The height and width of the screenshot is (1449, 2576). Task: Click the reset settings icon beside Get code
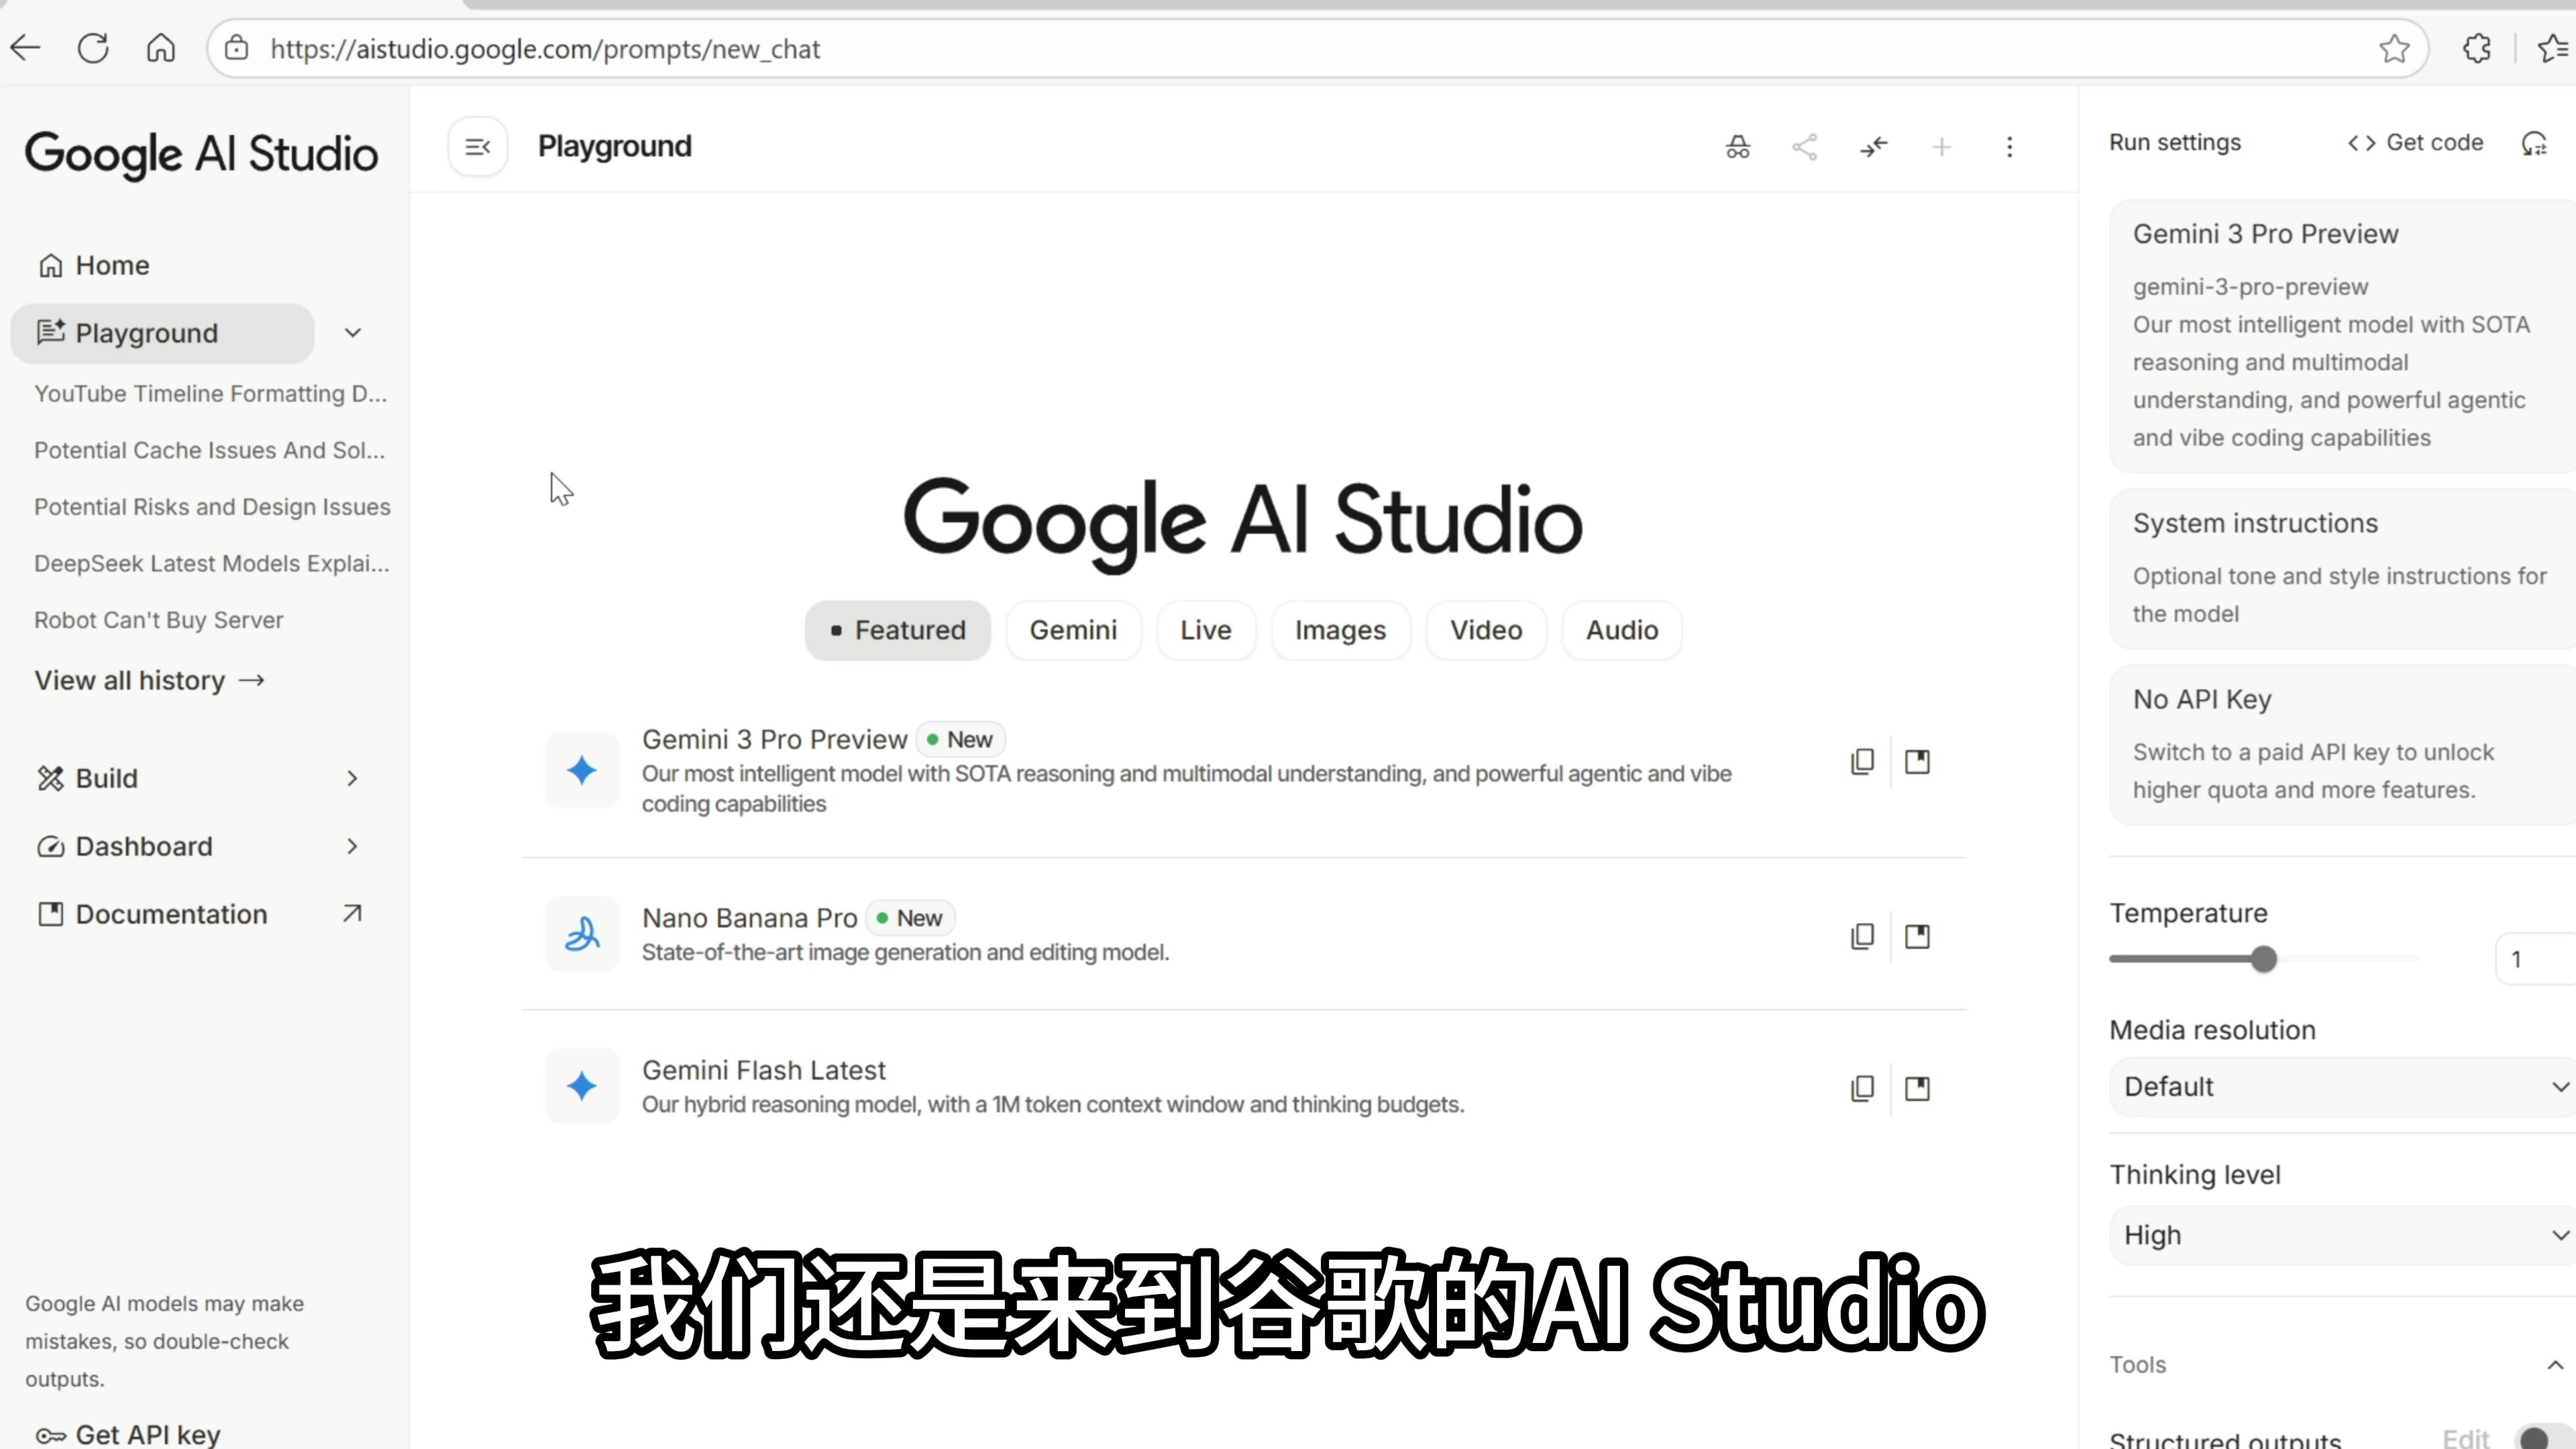pos(2533,144)
